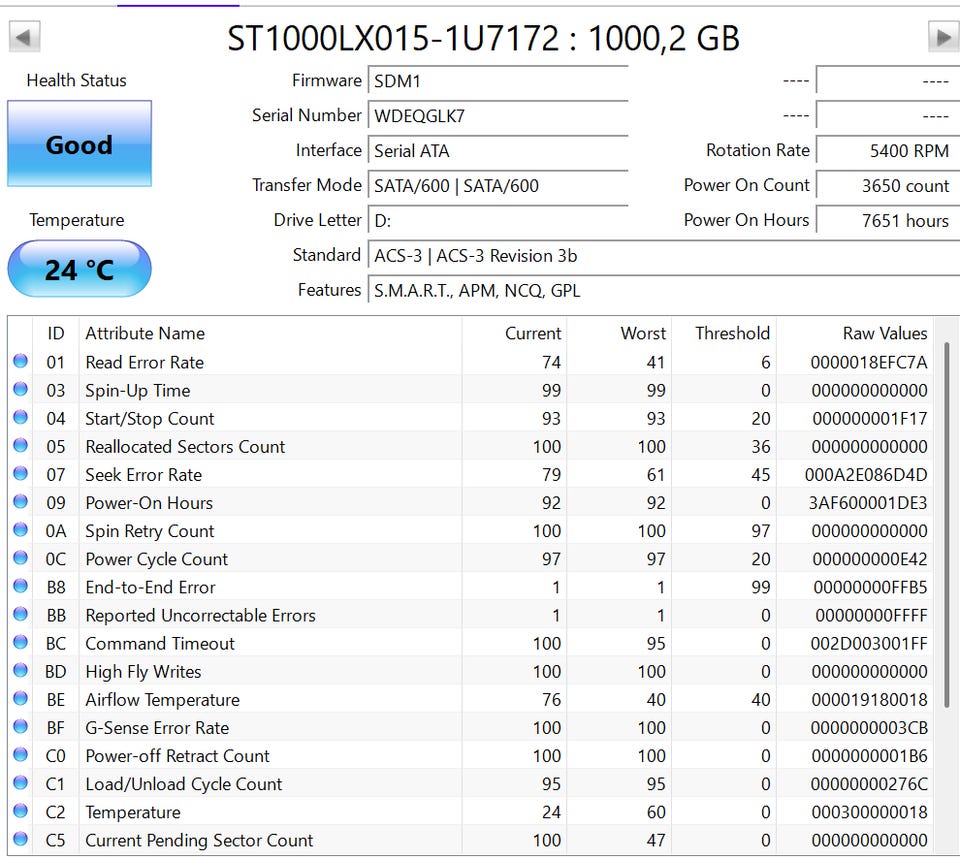This screenshot has width=960, height=859.
Task: Click the Drive Letter field D:
Action: point(498,220)
